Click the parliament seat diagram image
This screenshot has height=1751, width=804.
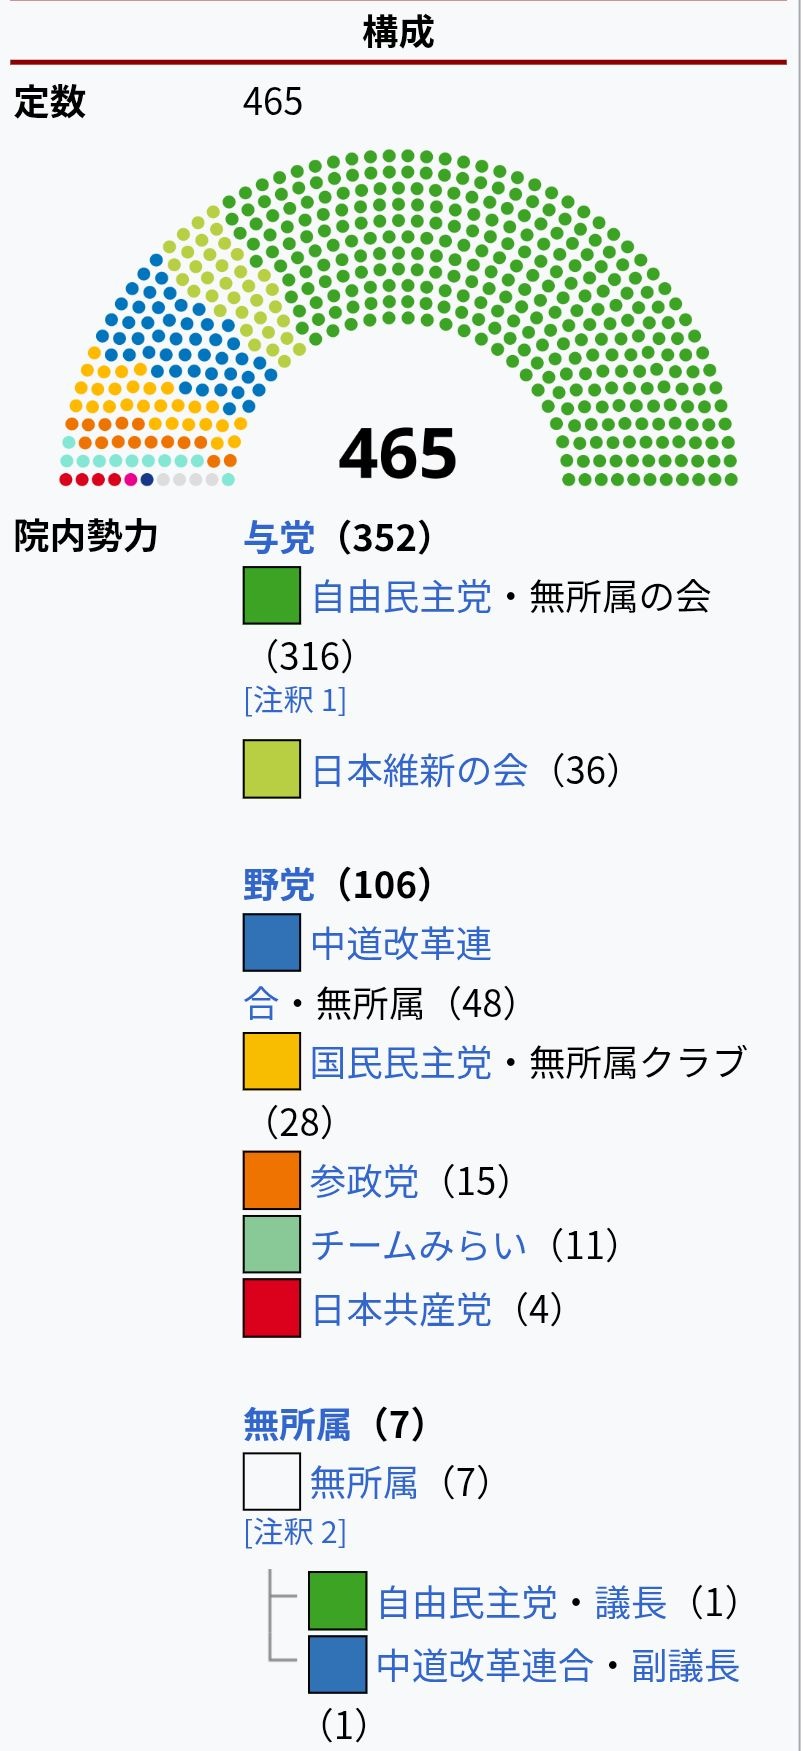[398, 318]
